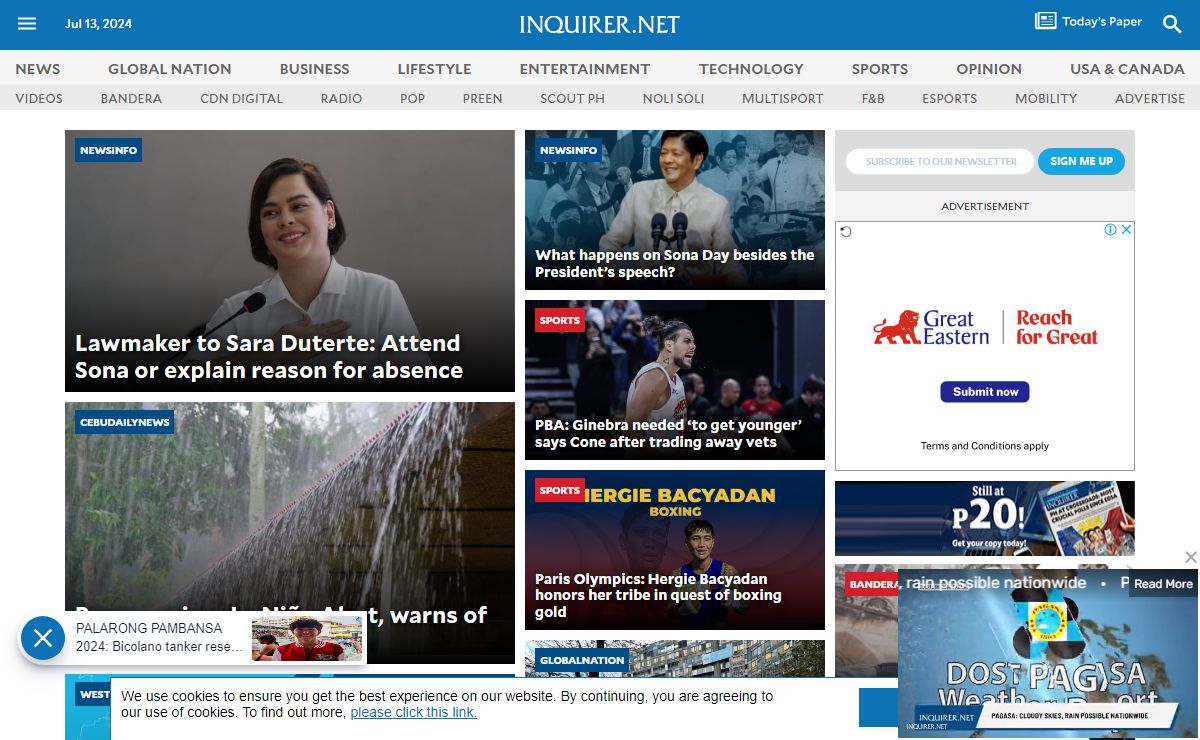Viewport: 1200px width, 740px height.
Task: Open the Entertainment section
Action: point(585,69)
